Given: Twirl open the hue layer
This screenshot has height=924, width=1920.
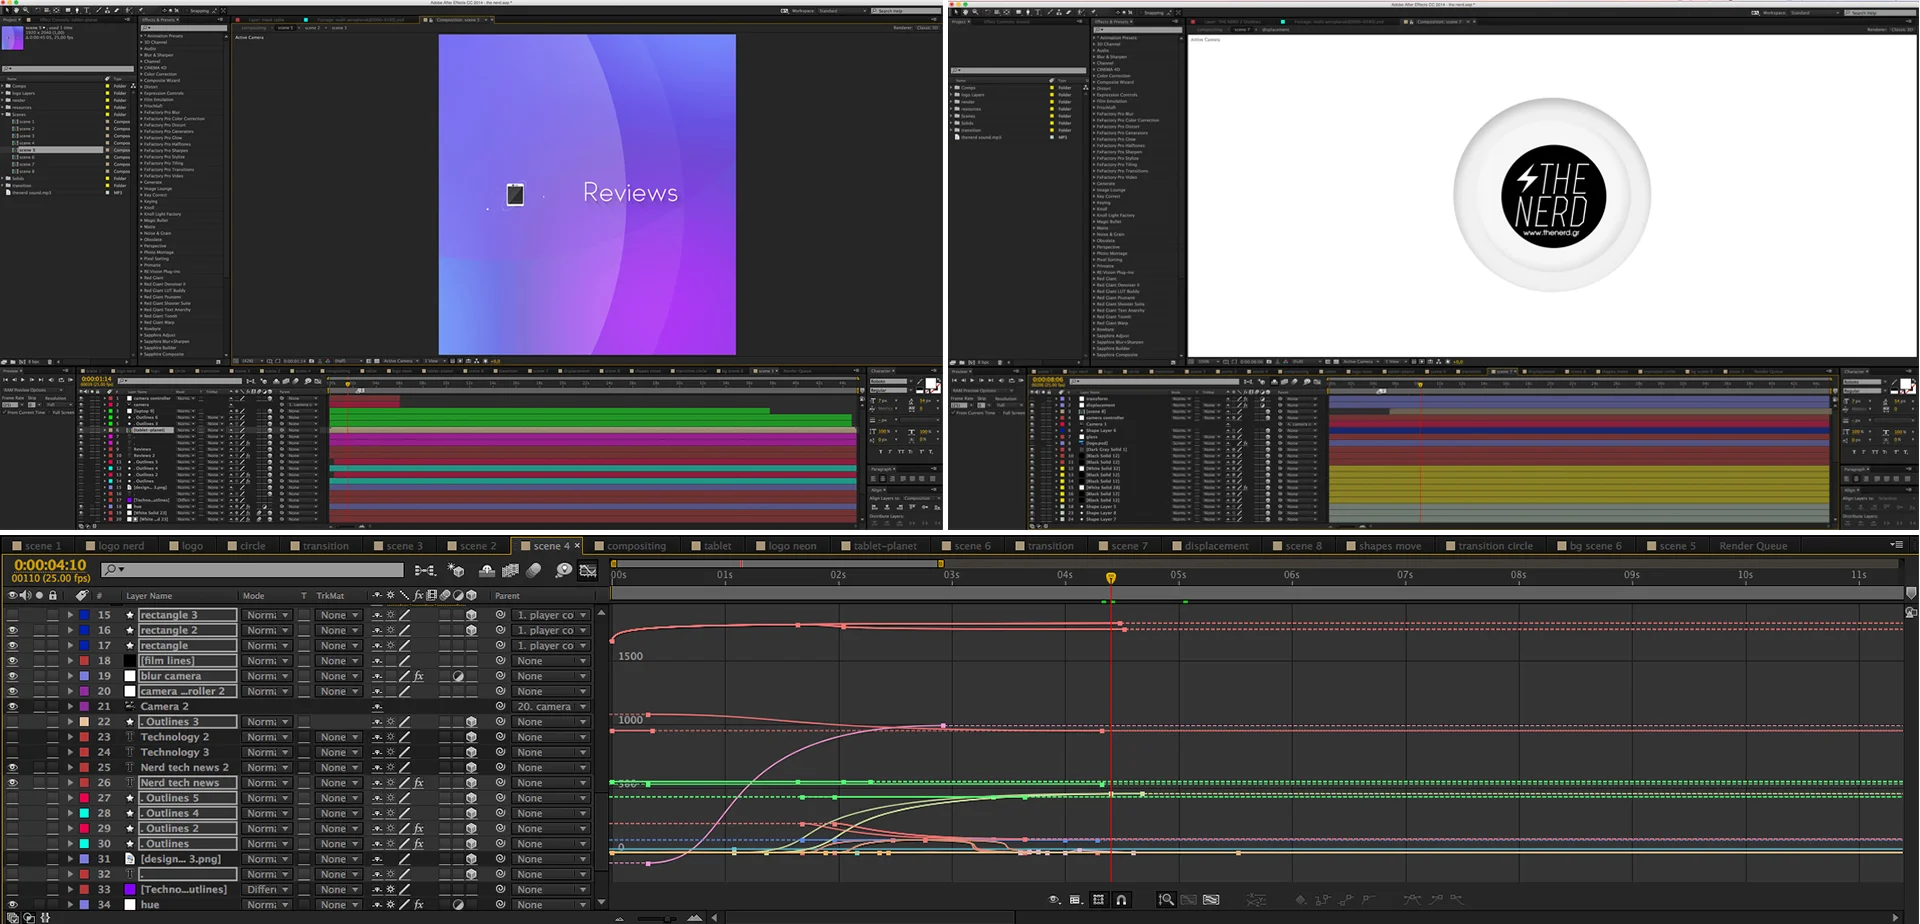Looking at the screenshot, I should pos(70,905).
